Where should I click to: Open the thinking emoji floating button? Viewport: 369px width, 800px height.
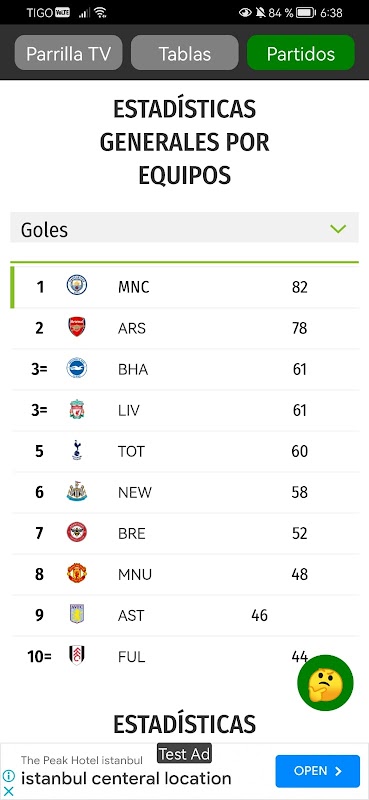click(x=325, y=683)
